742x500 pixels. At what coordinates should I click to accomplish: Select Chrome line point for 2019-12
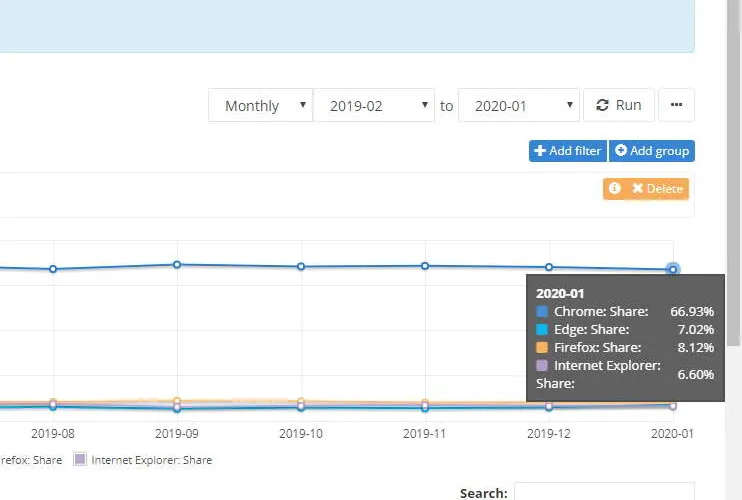coord(549,267)
